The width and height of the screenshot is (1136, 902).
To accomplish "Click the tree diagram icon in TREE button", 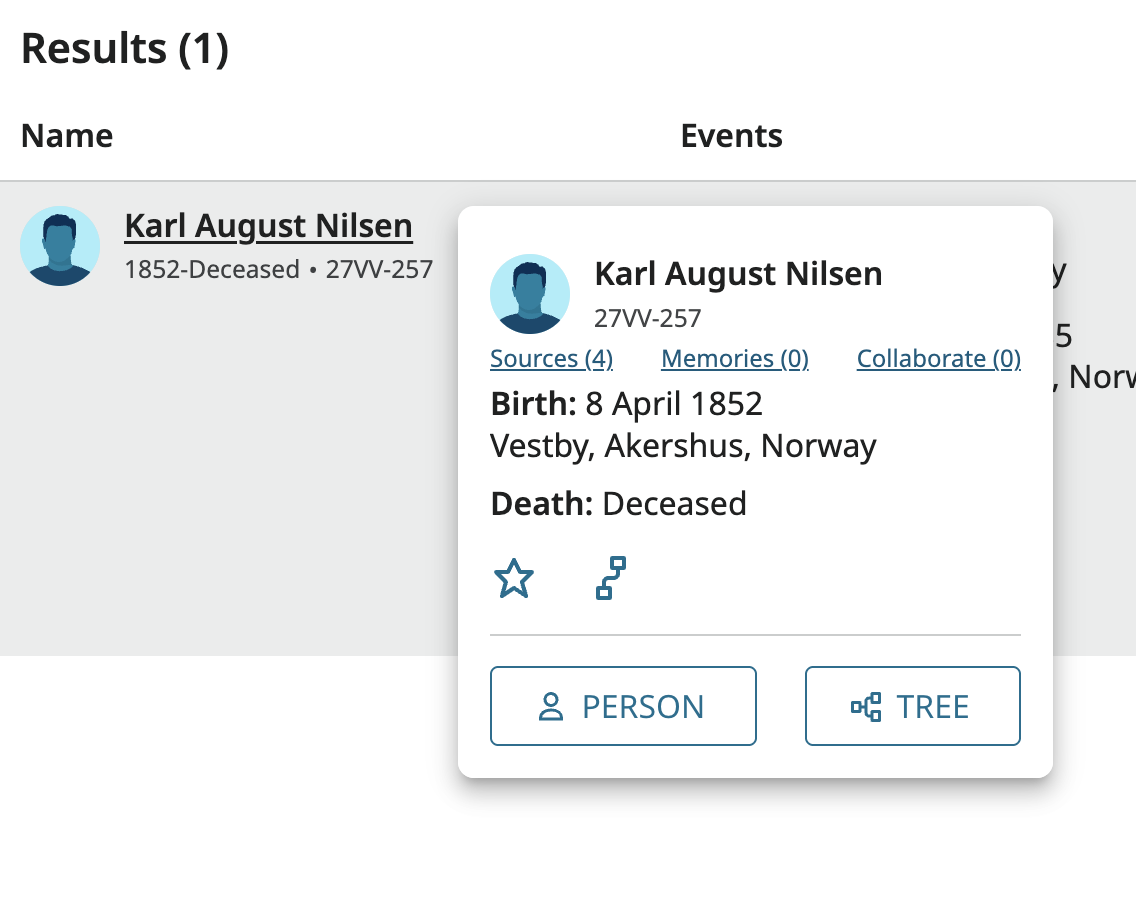I will click(x=866, y=706).
